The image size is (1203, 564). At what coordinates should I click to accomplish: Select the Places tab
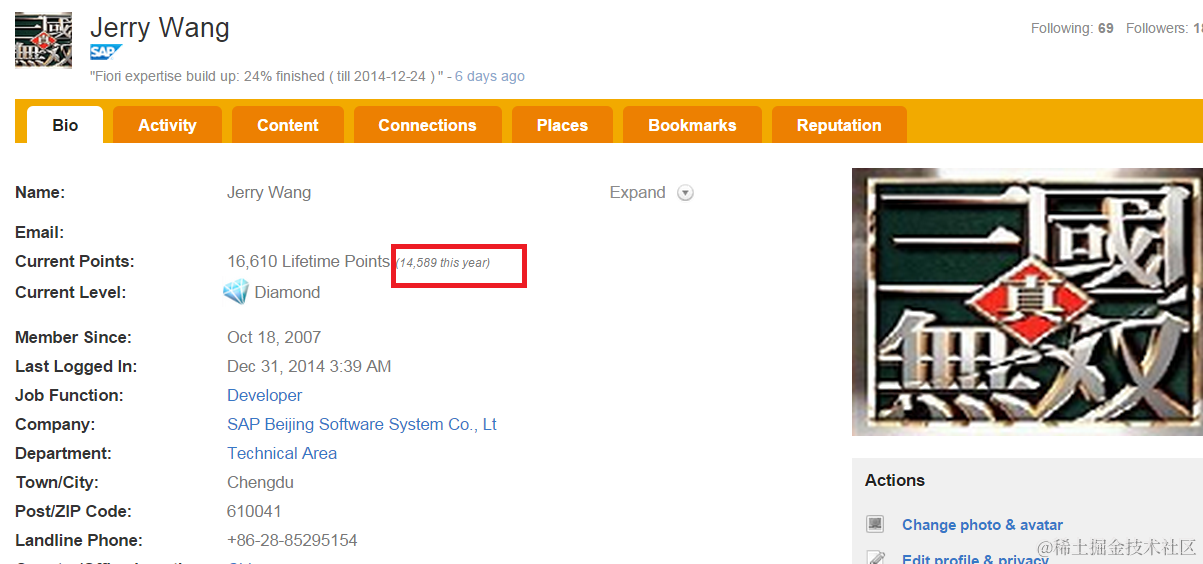562,125
